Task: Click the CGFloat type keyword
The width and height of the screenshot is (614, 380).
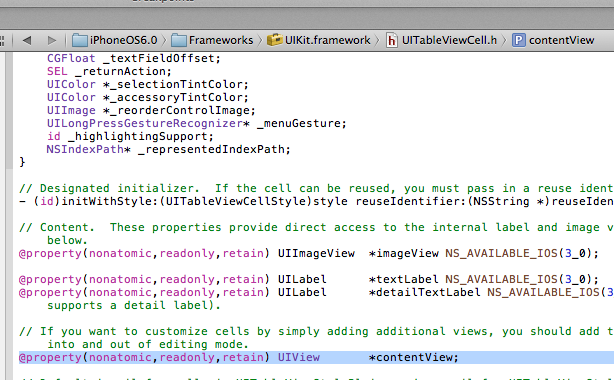Action: 71,58
